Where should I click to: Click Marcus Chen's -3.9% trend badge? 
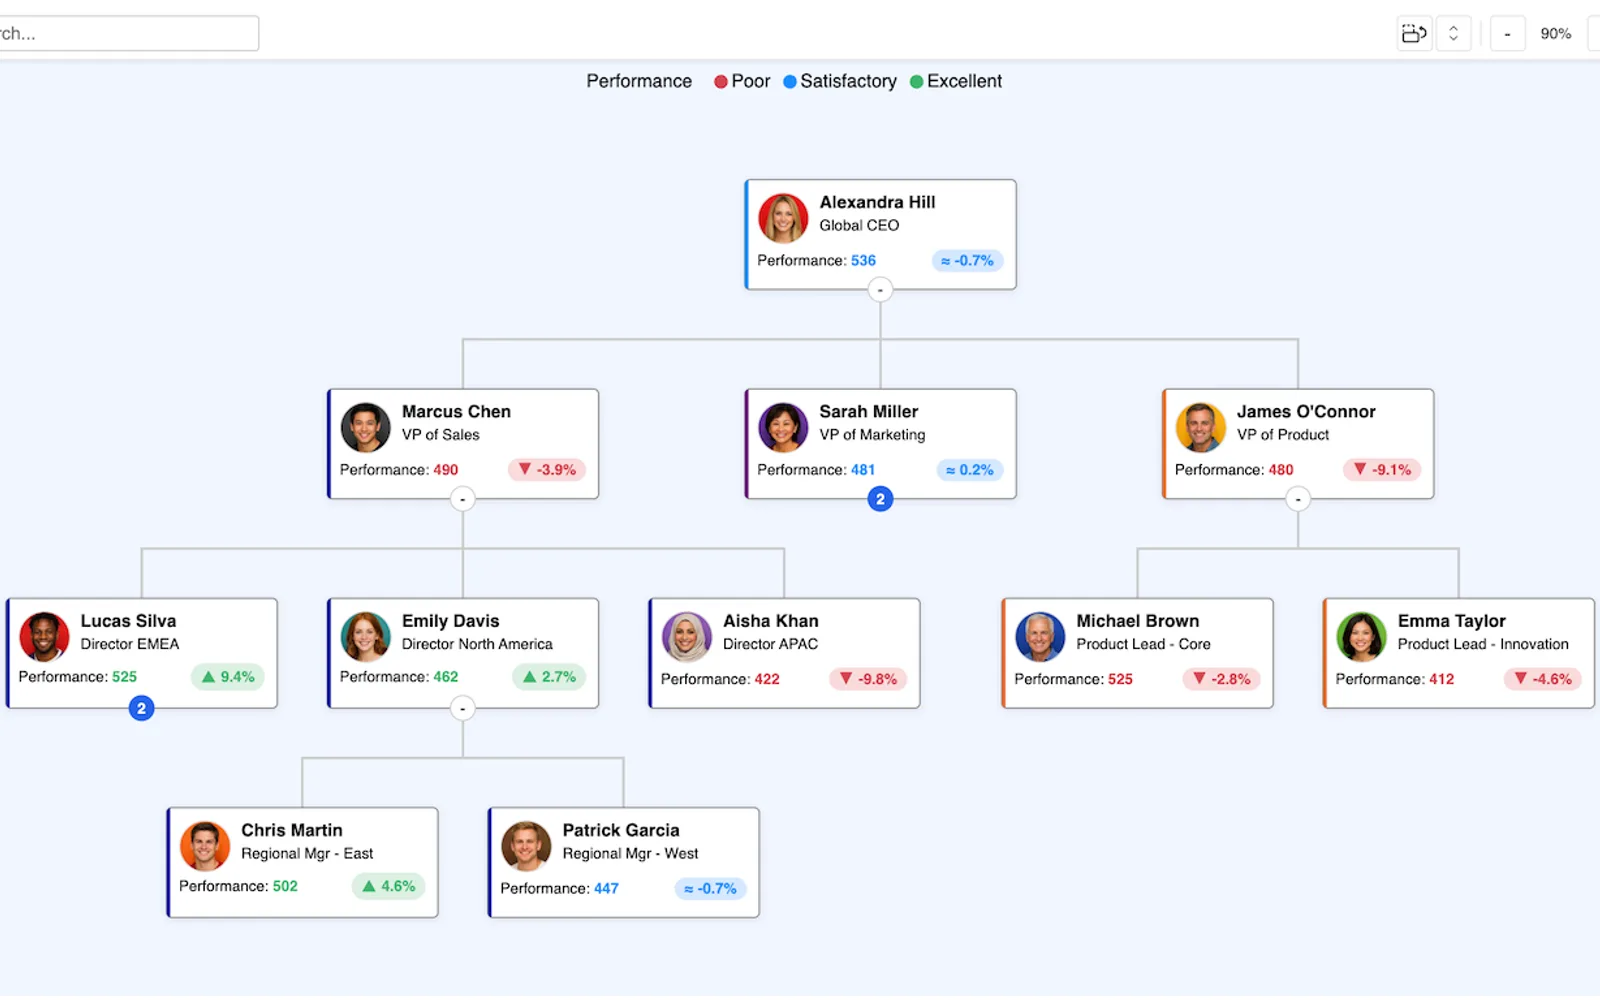click(547, 470)
